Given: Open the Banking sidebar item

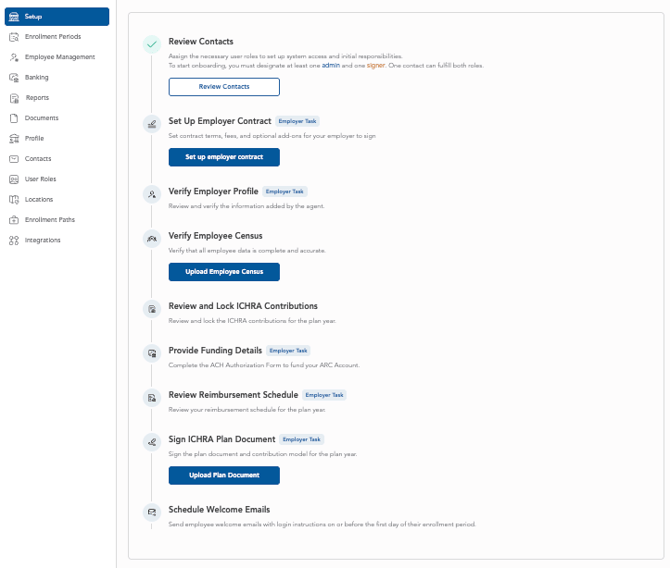Looking at the screenshot, I should tap(37, 77).
